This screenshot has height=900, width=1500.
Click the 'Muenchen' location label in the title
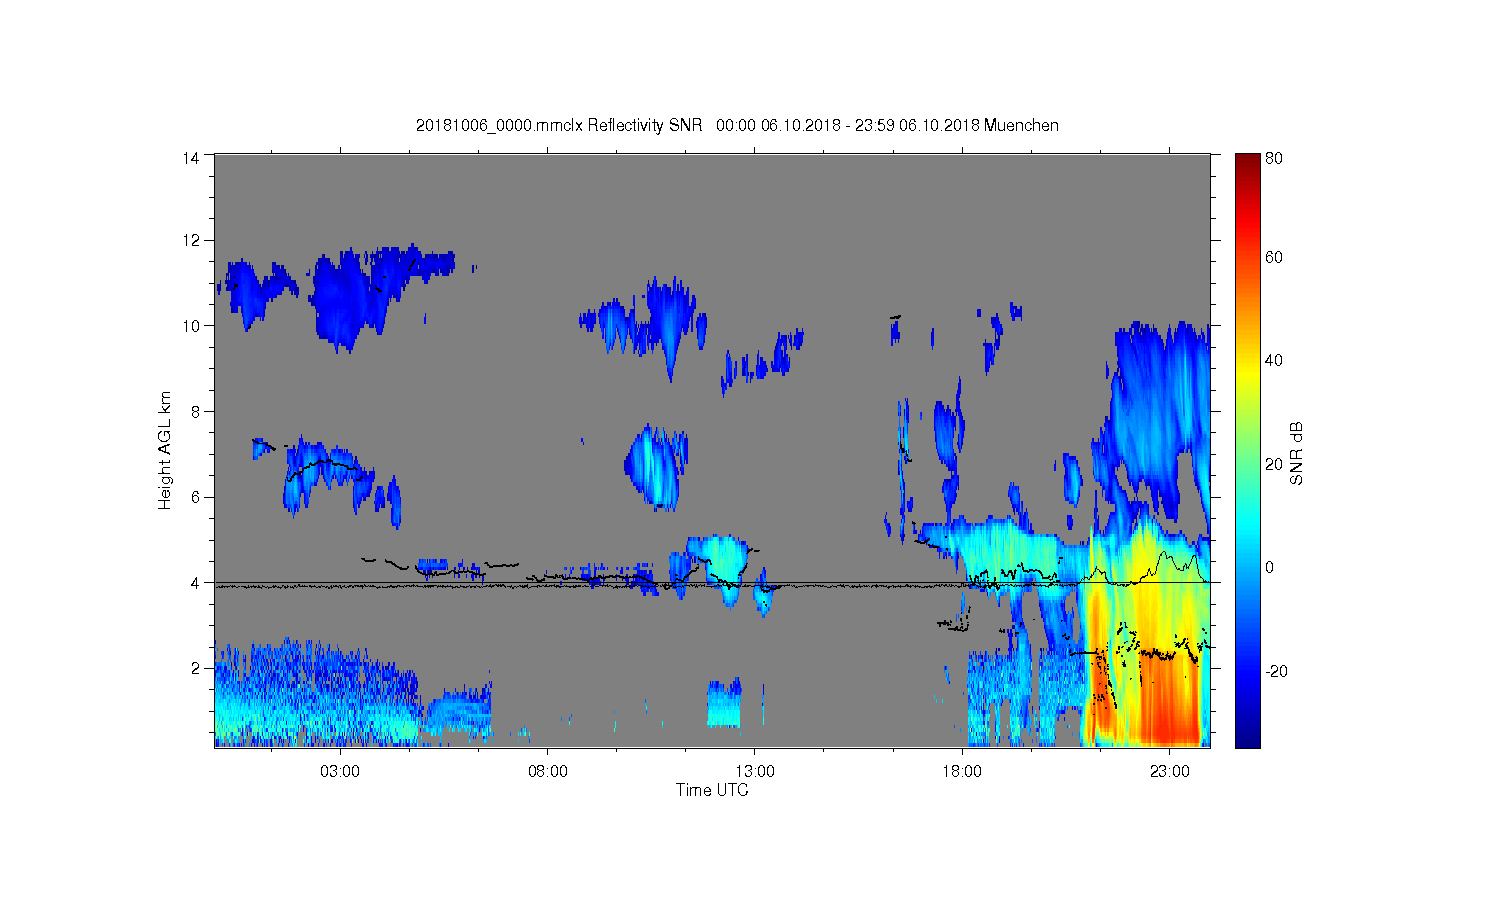(1021, 125)
